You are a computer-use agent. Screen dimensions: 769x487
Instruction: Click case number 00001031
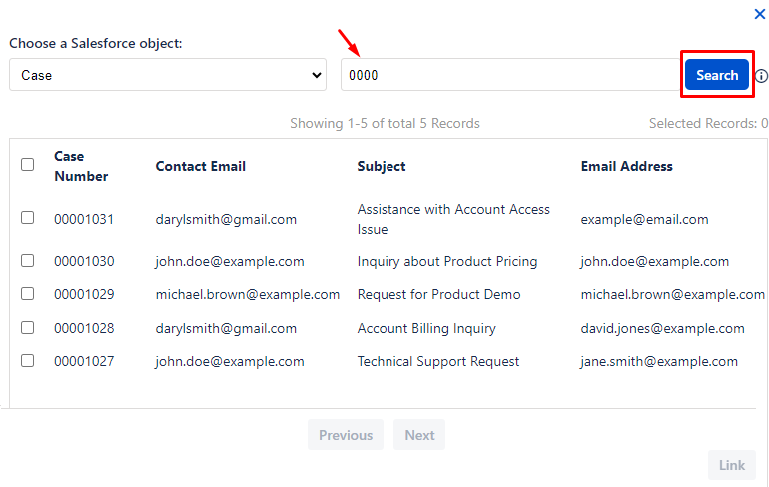(x=84, y=219)
